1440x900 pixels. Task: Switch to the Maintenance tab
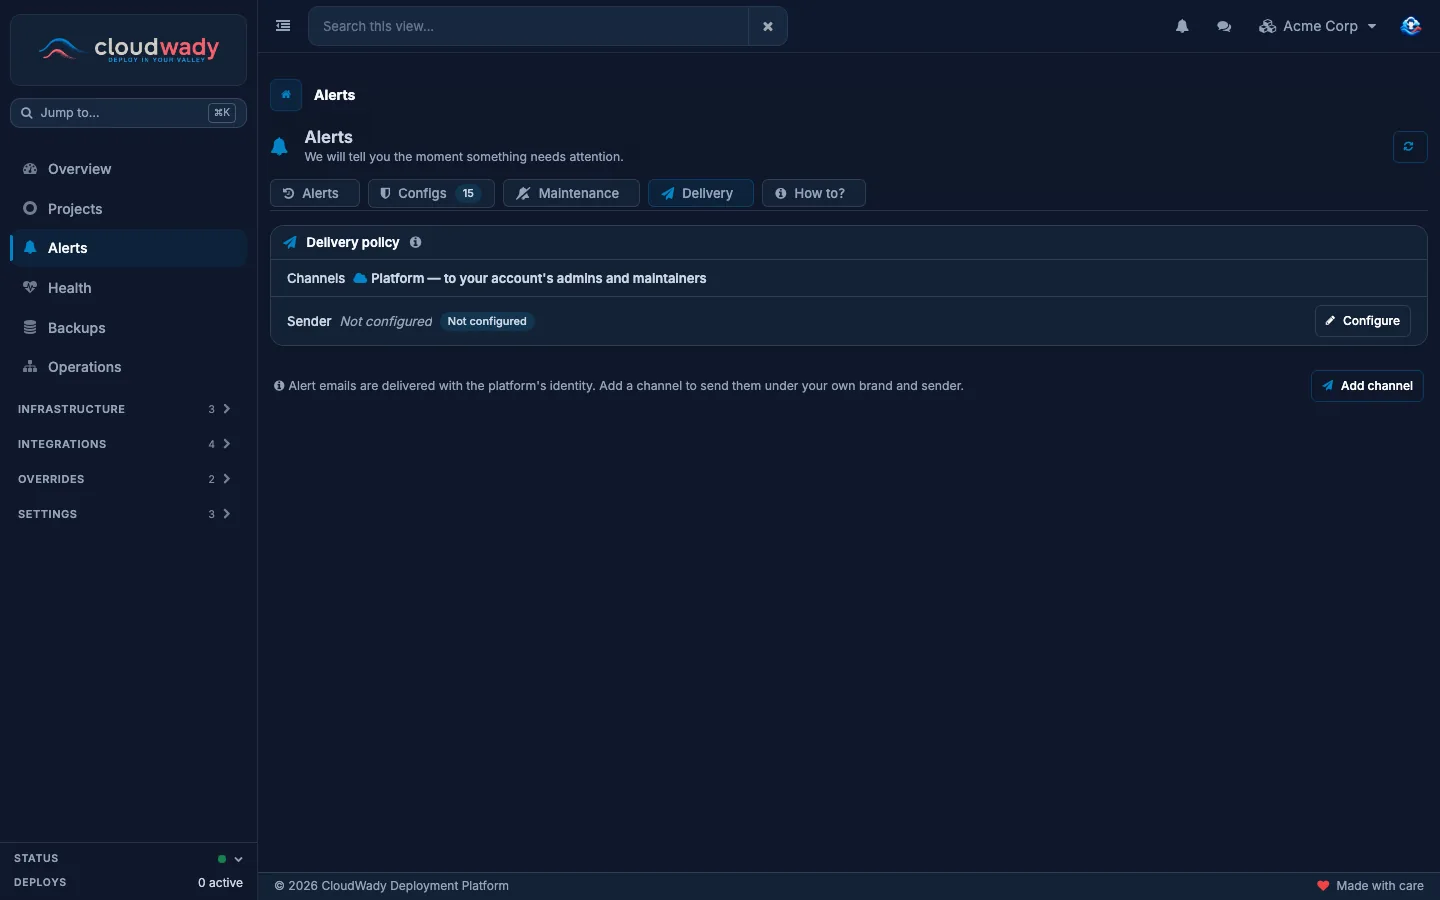571,193
